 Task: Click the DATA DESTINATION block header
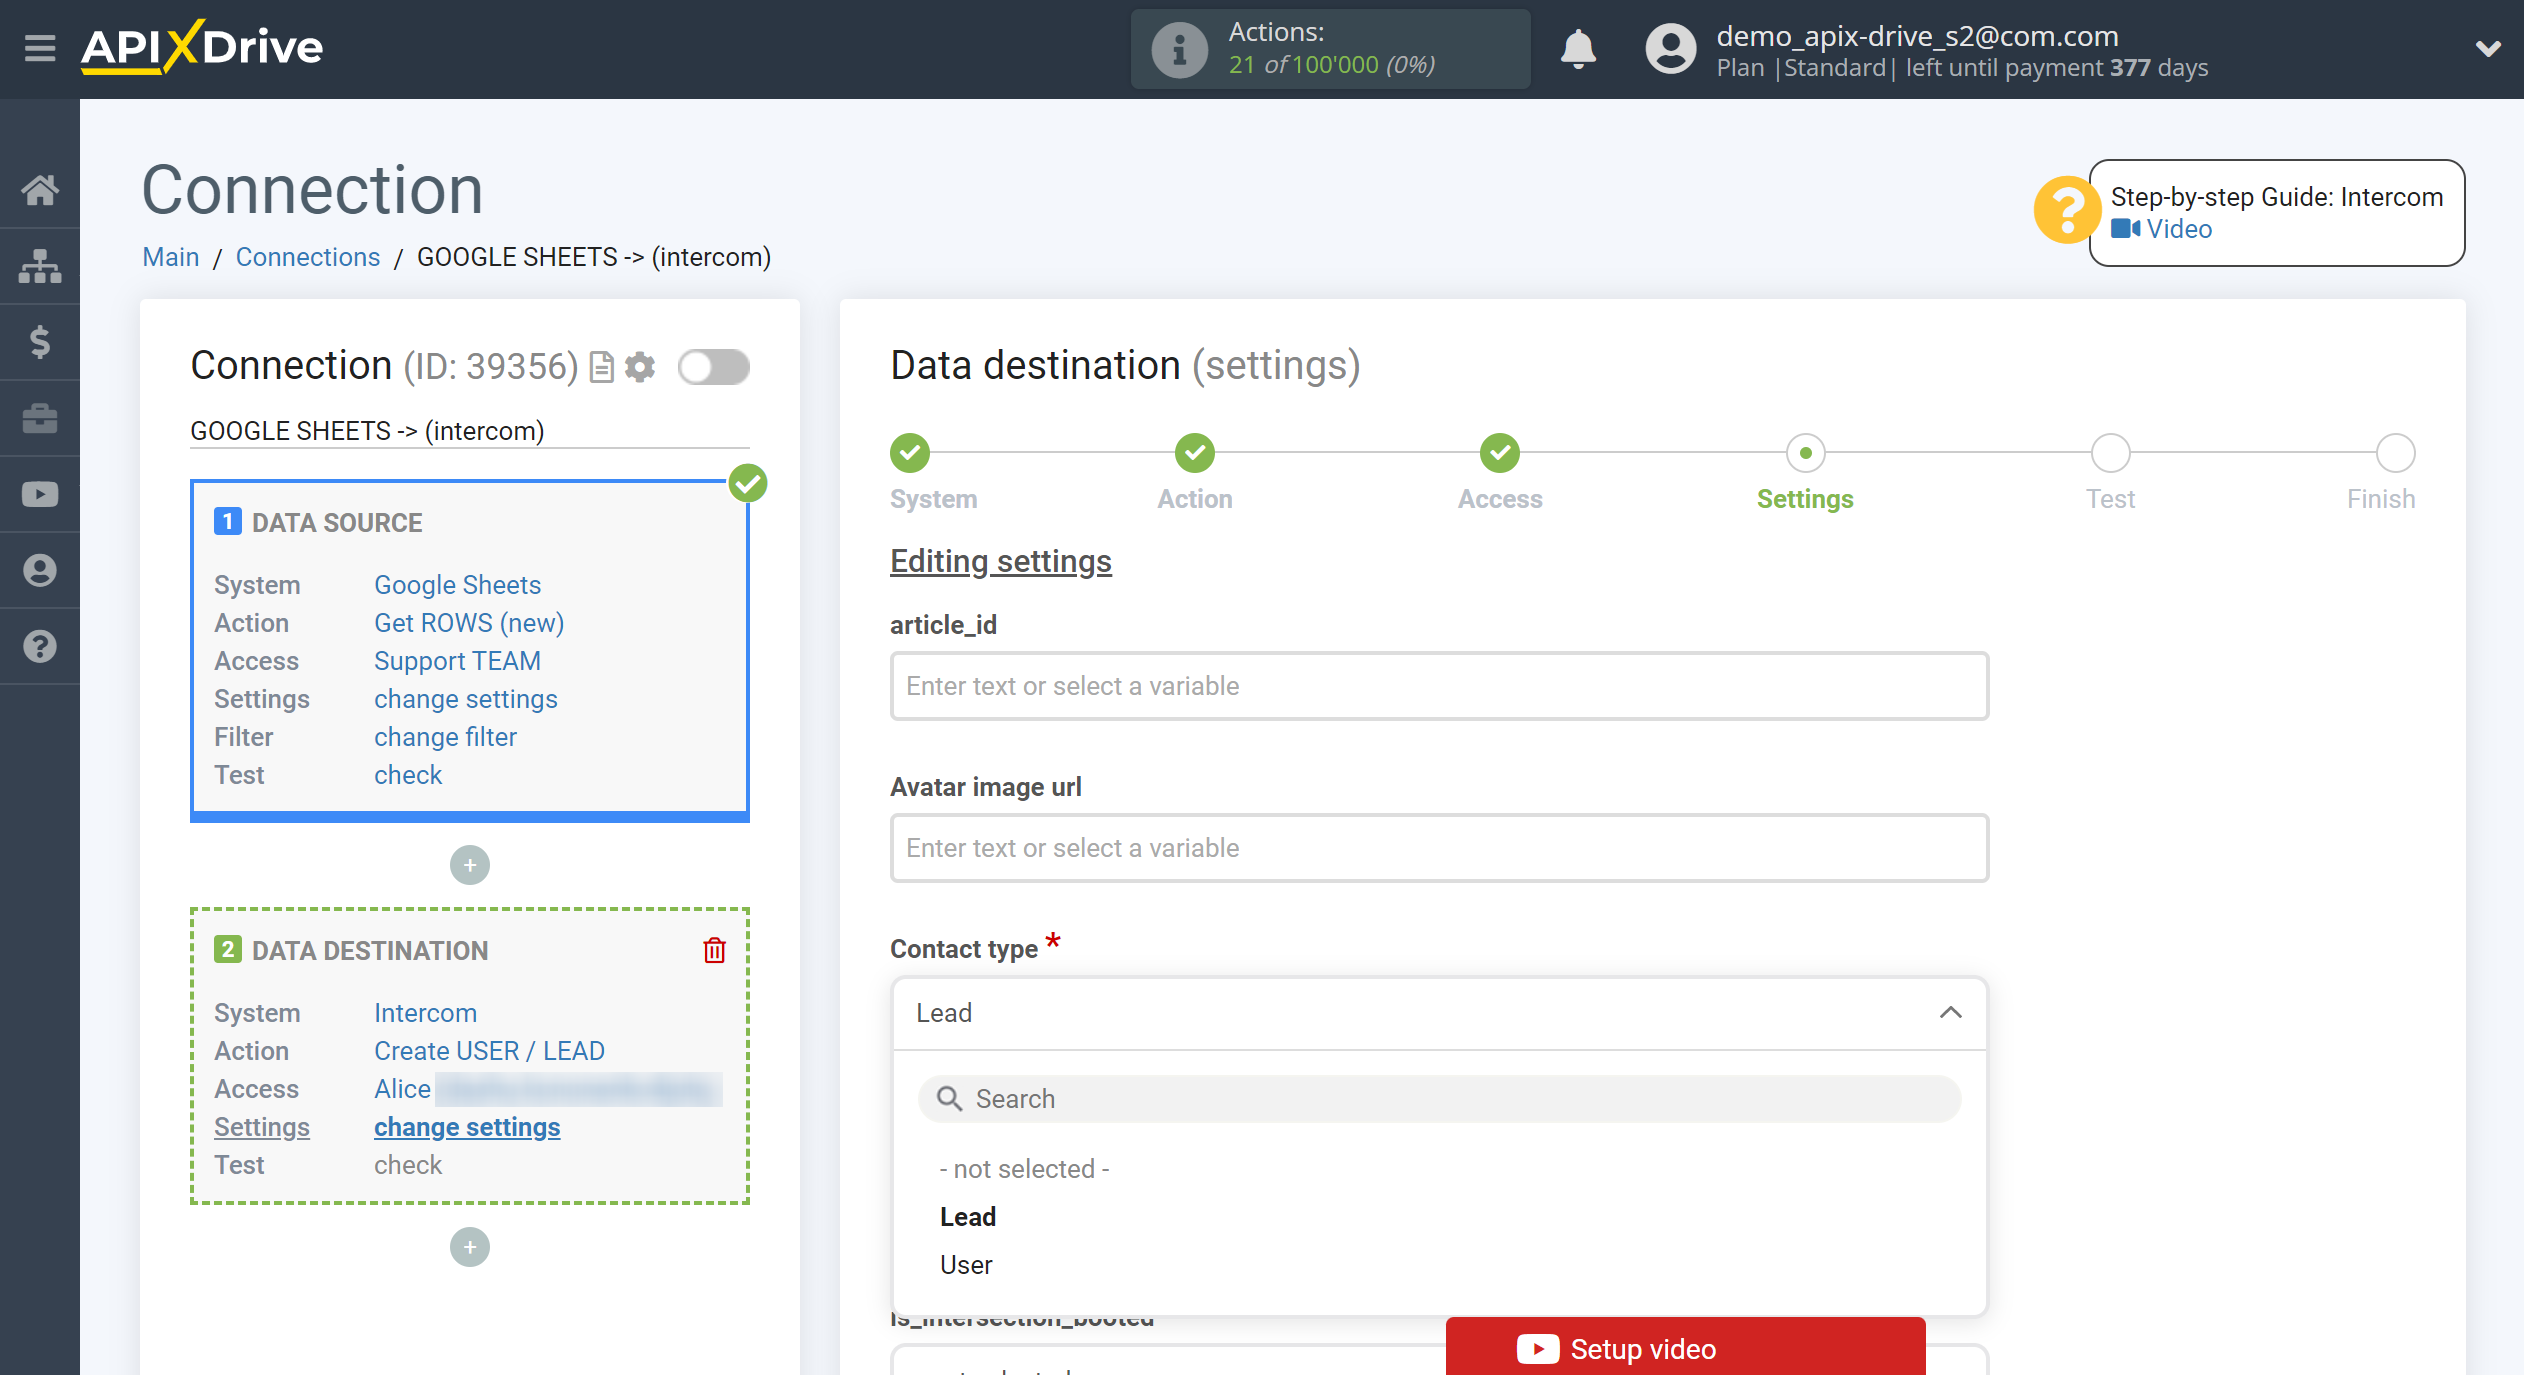(x=370, y=951)
